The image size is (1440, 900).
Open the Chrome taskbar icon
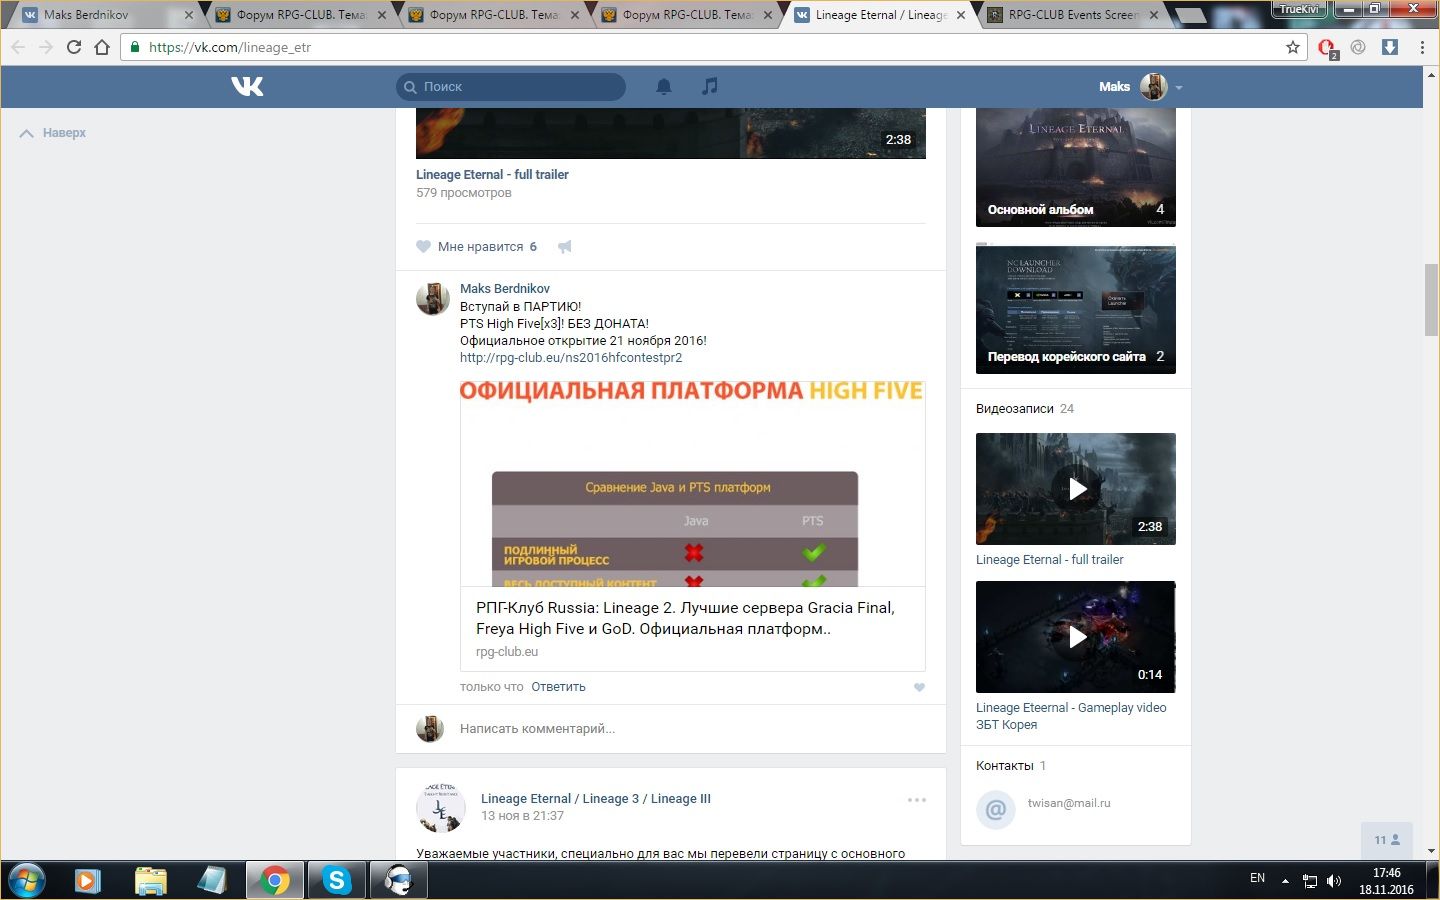tap(275, 881)
